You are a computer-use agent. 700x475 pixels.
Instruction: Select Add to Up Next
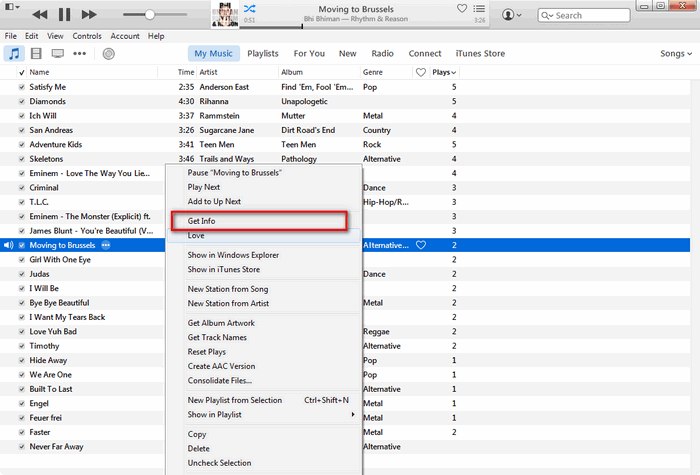(x=263, y=201)
